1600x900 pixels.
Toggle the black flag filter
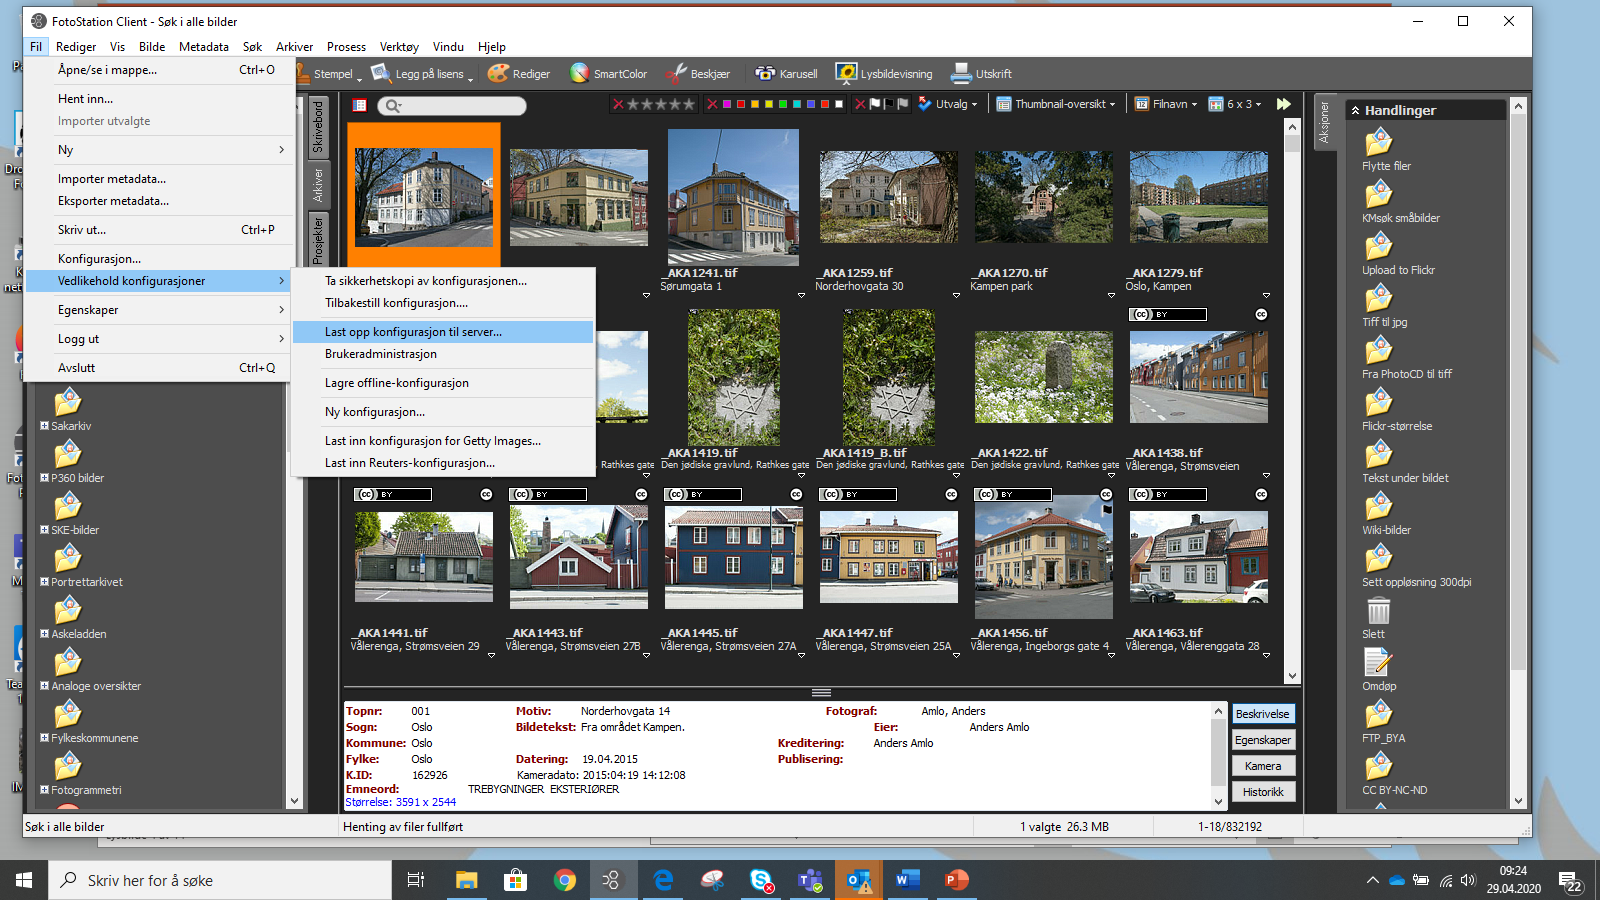[889, 104]
